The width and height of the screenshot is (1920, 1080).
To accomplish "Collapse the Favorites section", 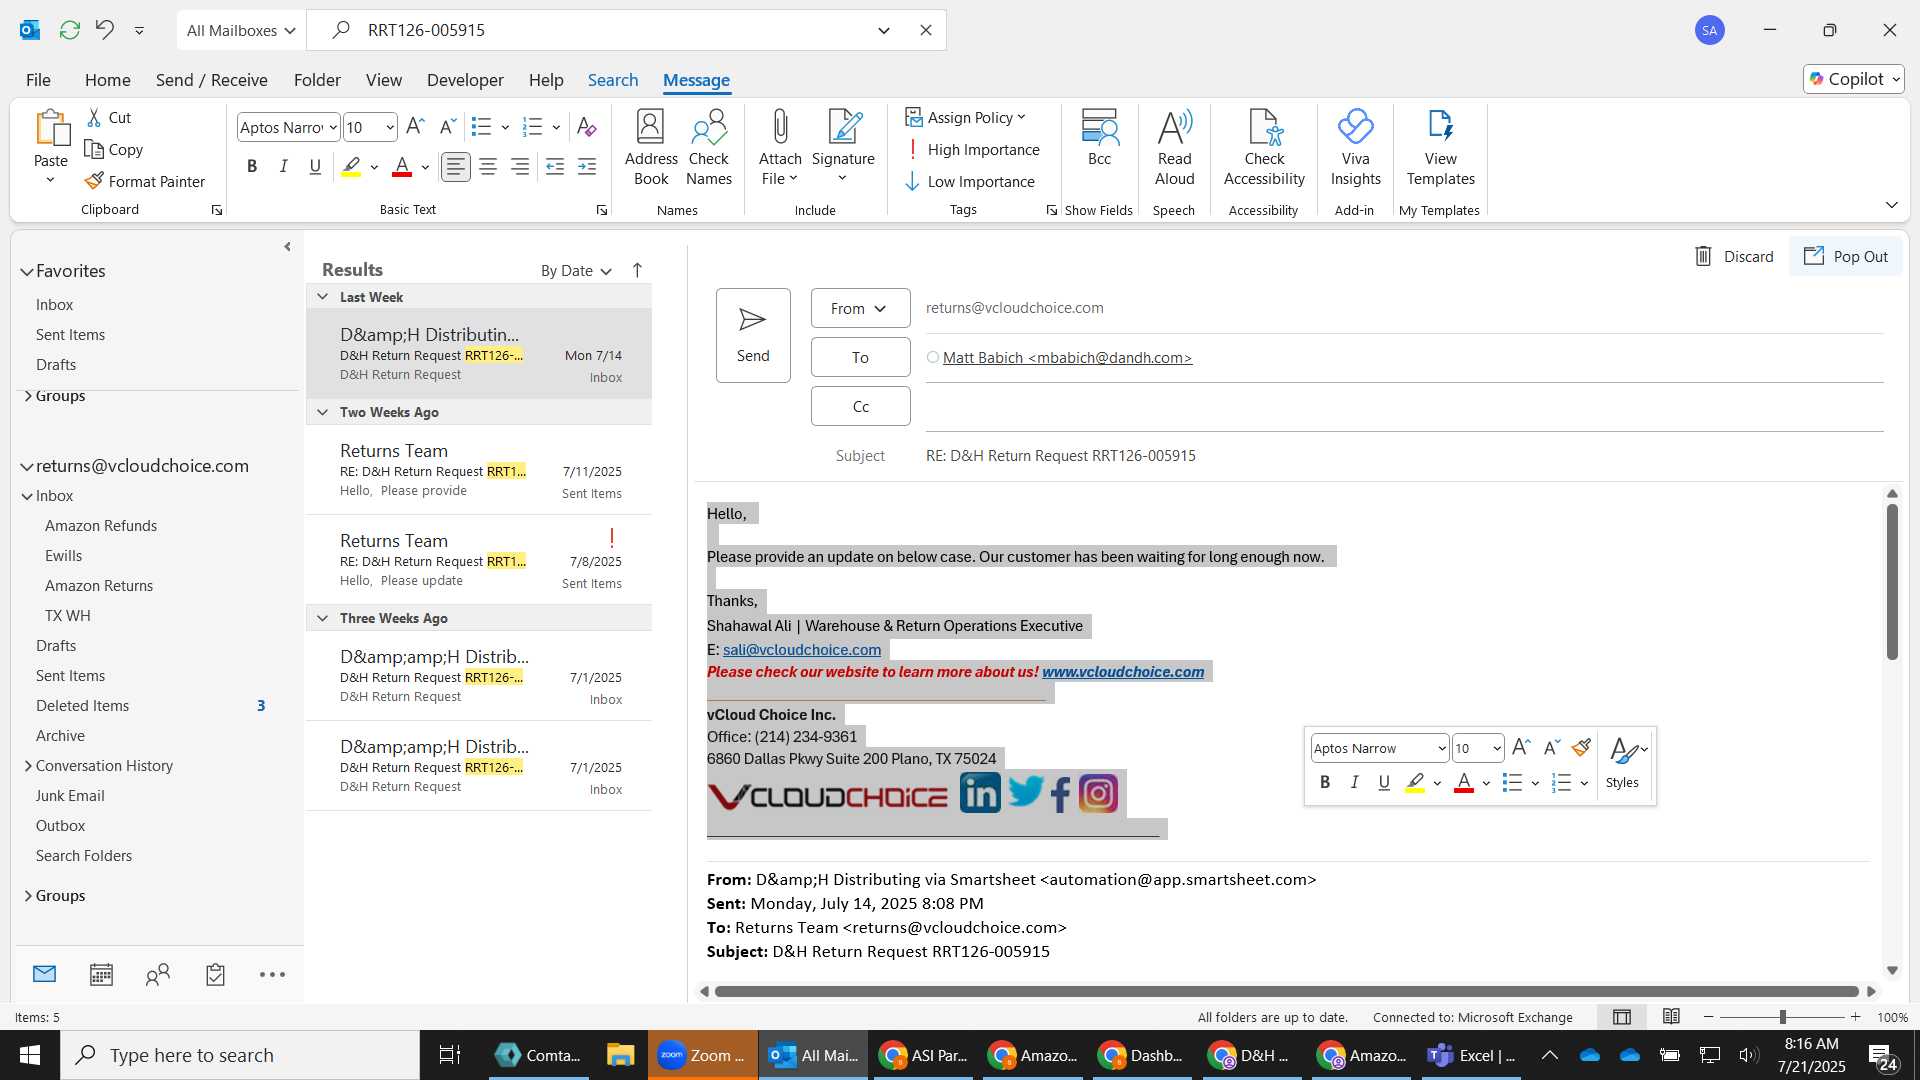I will coord(27,271).
